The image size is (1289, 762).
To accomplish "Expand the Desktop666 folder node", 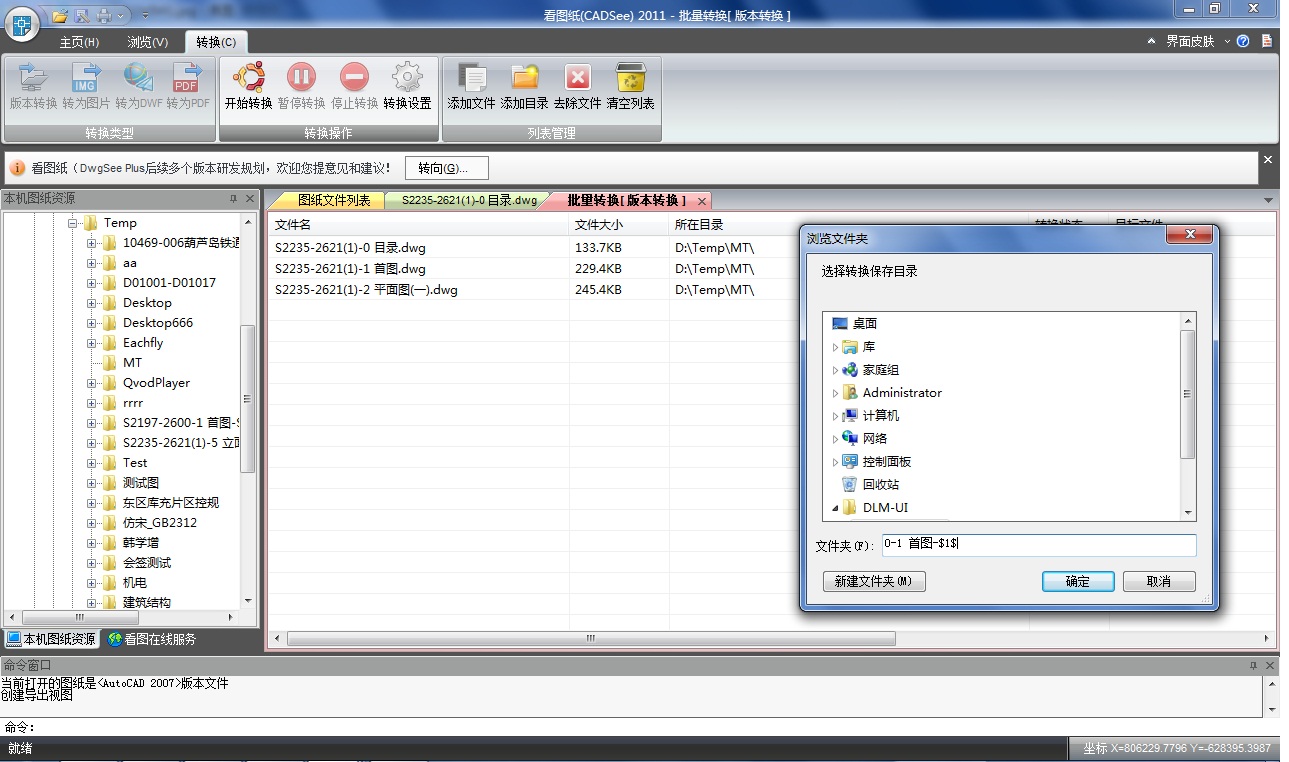I will click(92, 323).
